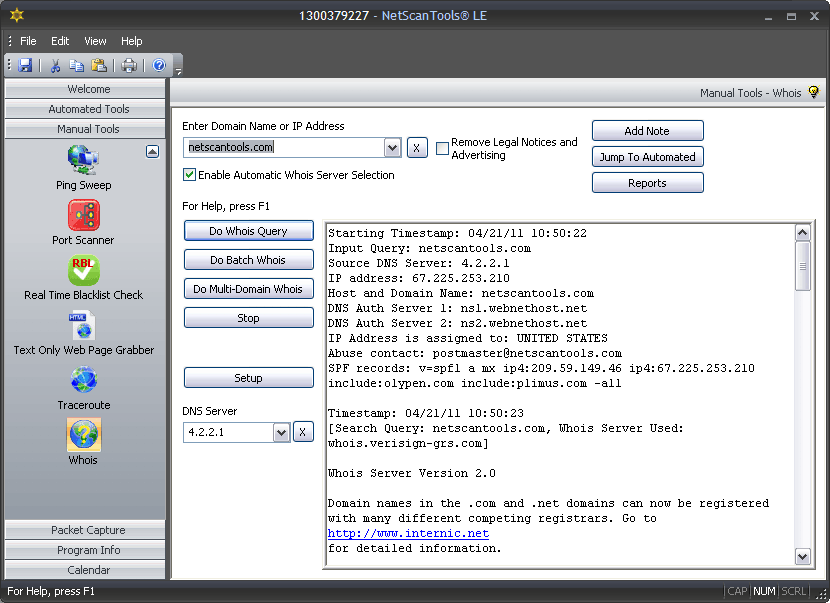Click the NUM indicator in status bar
Screen dimensions: 830x603
pyautogui.click(x=764, y=591)
